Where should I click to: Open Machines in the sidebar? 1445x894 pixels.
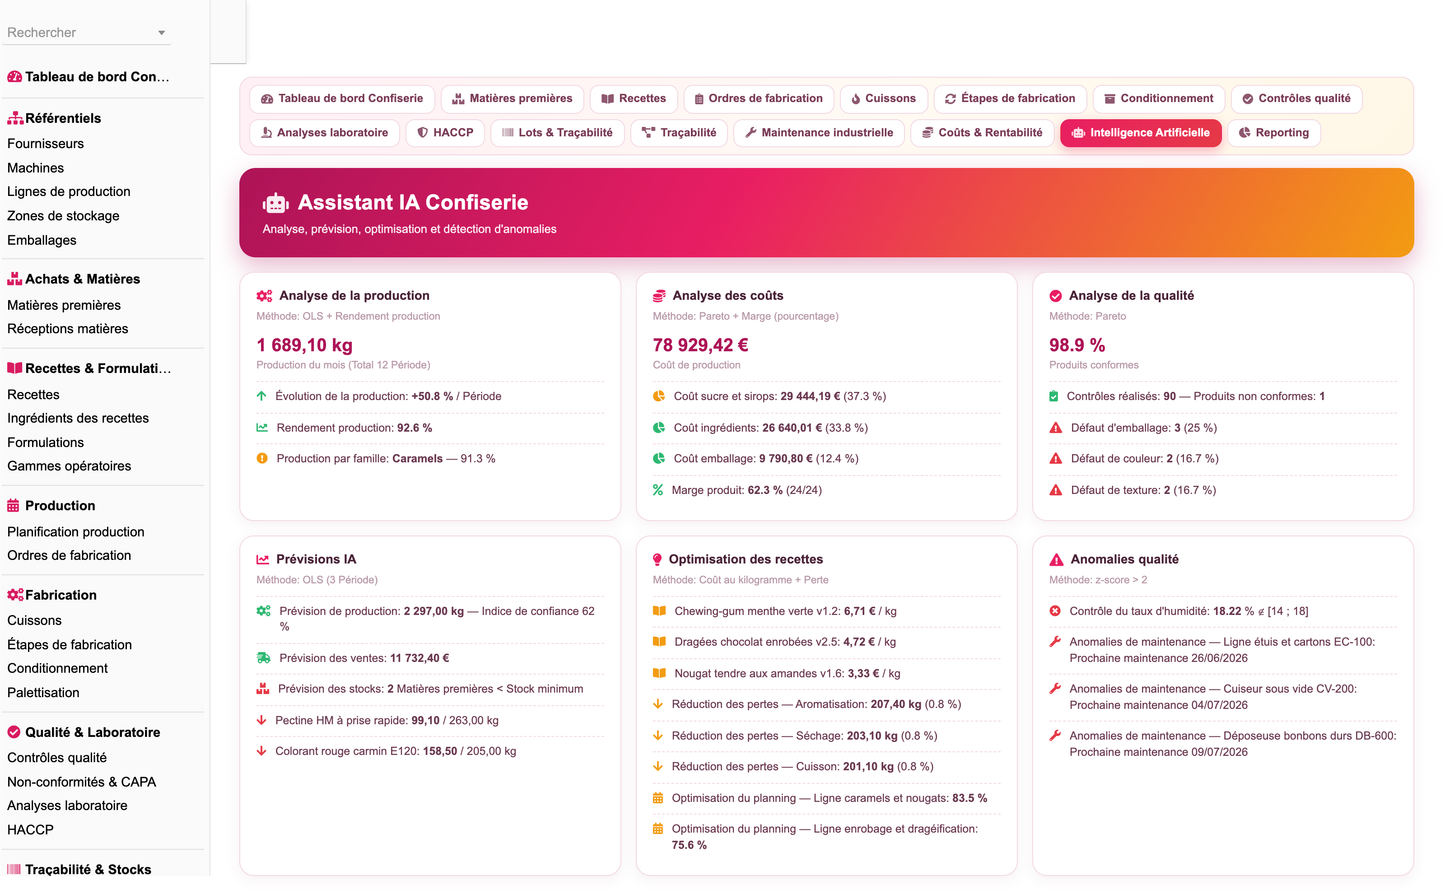(35, 168)
